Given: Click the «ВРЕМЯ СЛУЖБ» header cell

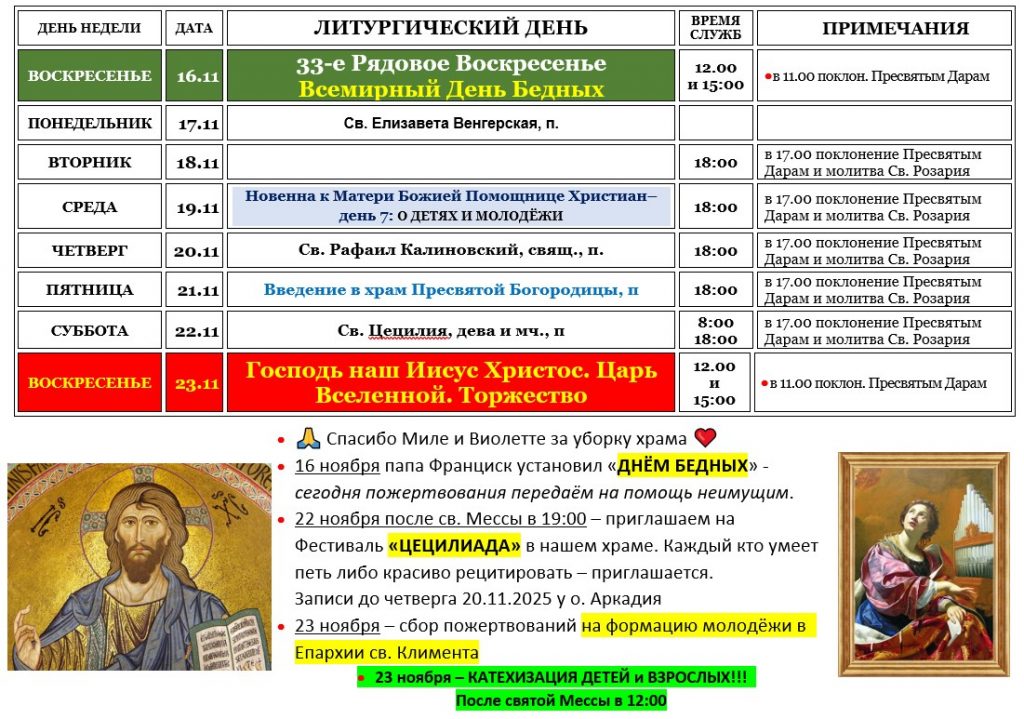Looking at the screenshot, I should pos(715,28).
